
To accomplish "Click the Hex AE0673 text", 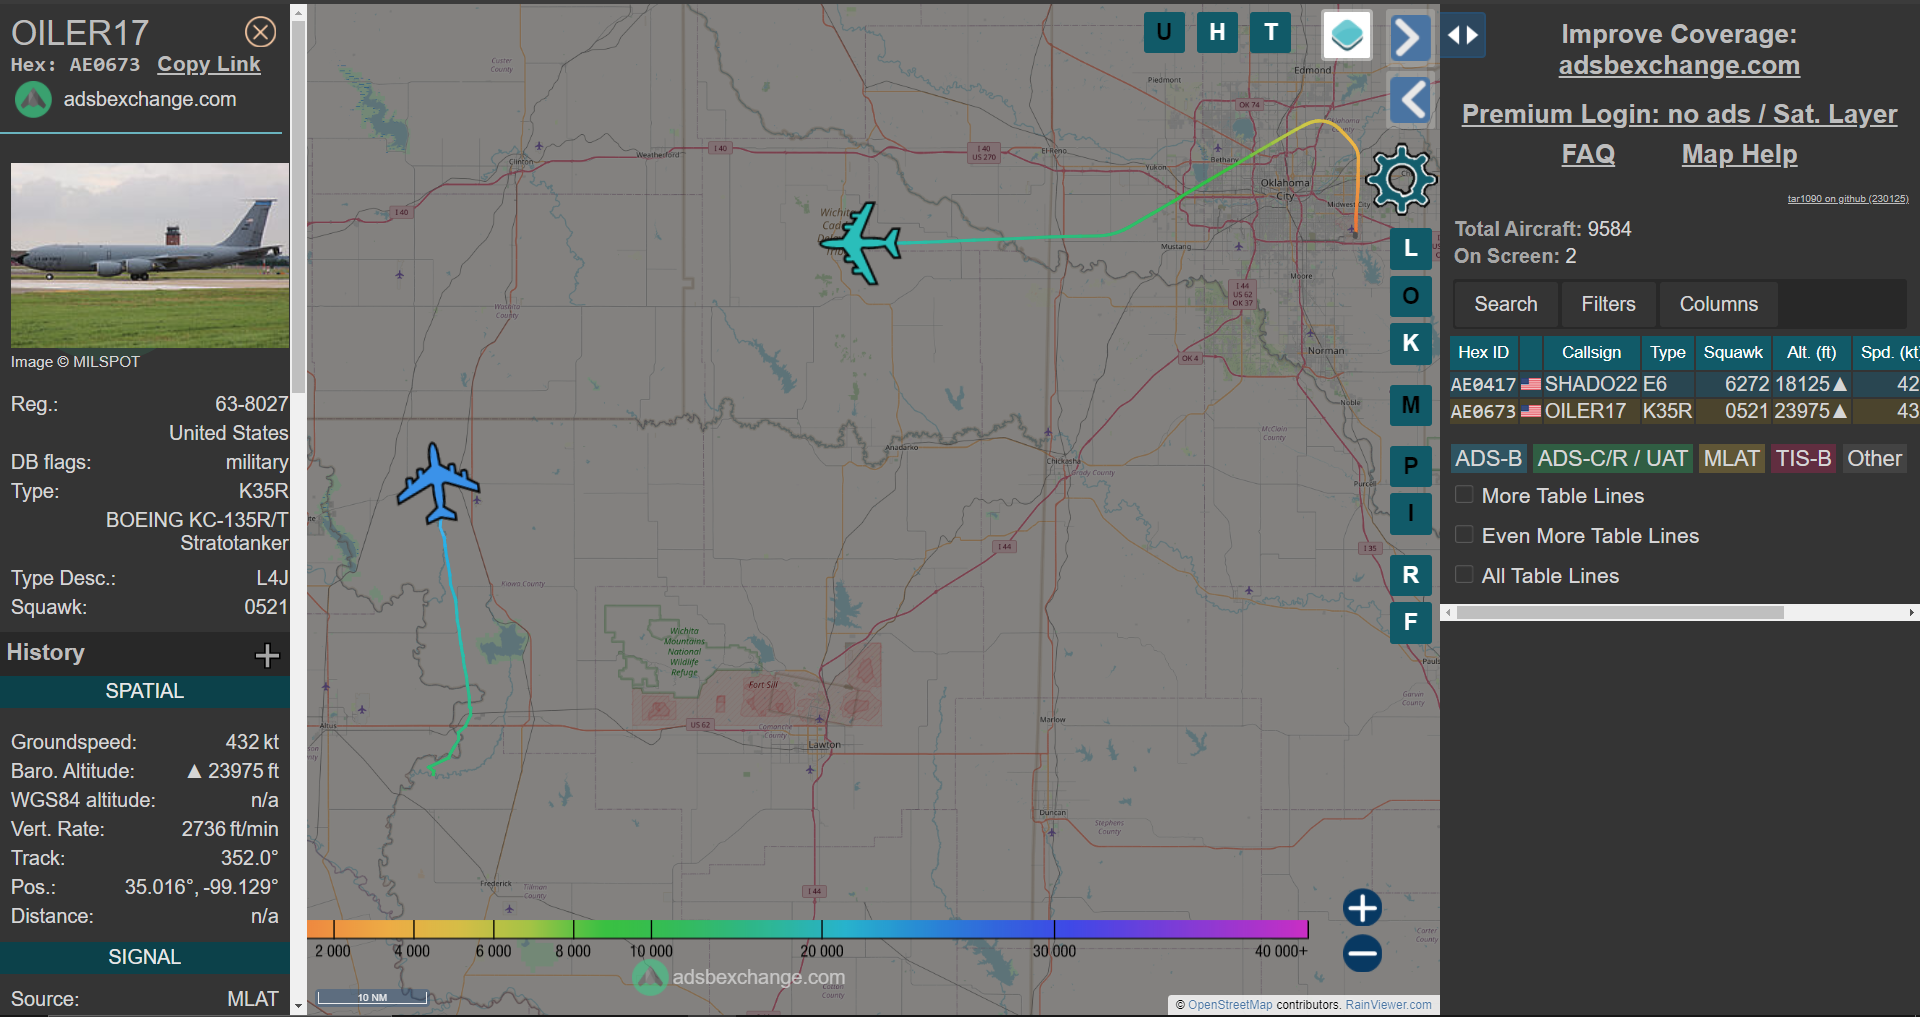I will click(75, 64).
